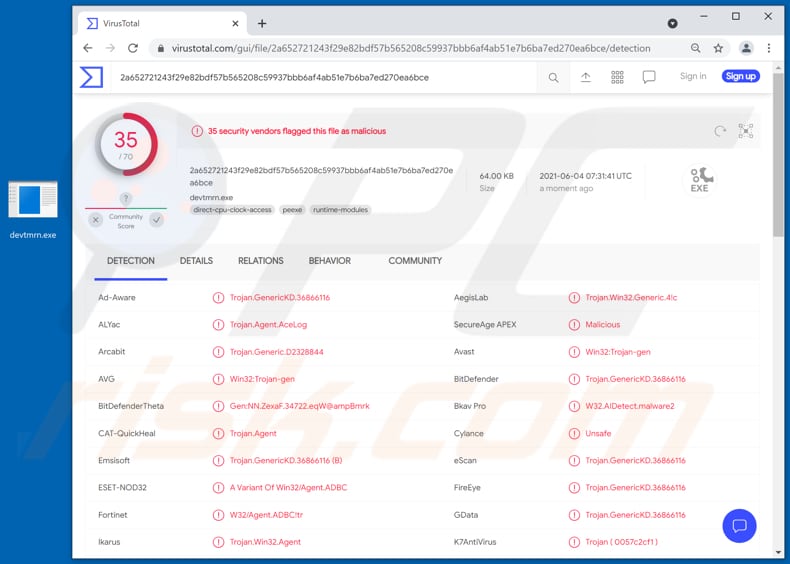Click AVG detection Win32:Trojan-gen
Image resolution: width=790 pixels, height=564 pixels.
tap(262, 379)
